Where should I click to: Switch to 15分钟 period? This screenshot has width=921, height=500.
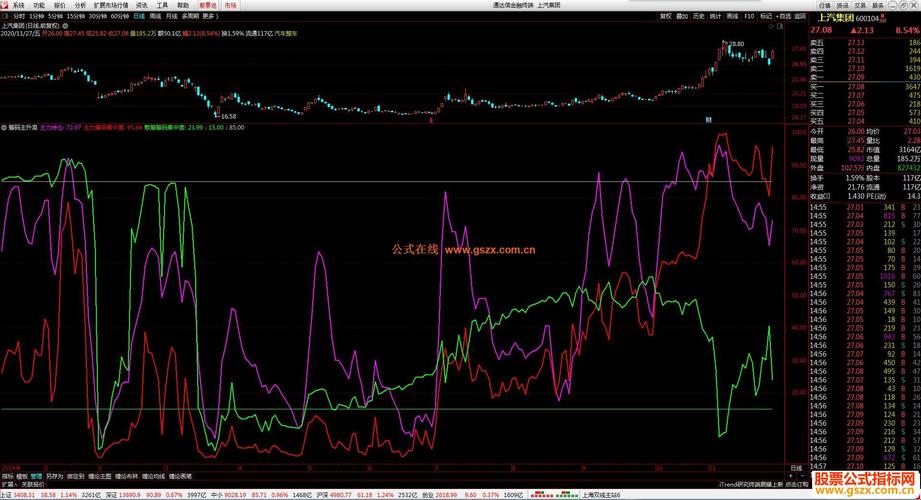click(76, 16)
